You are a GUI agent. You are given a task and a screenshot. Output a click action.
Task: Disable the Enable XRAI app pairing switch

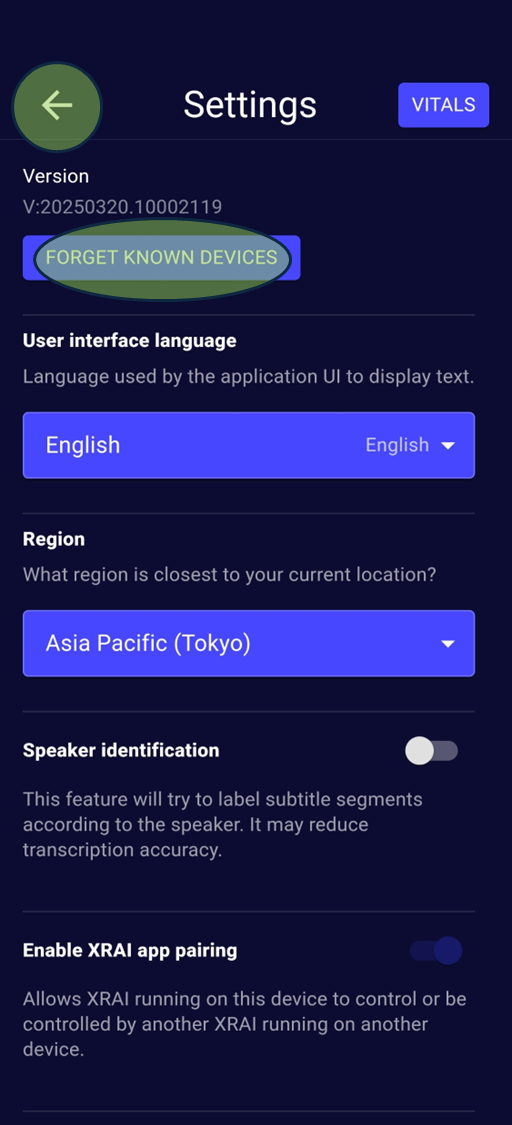[x=436, y=951]
